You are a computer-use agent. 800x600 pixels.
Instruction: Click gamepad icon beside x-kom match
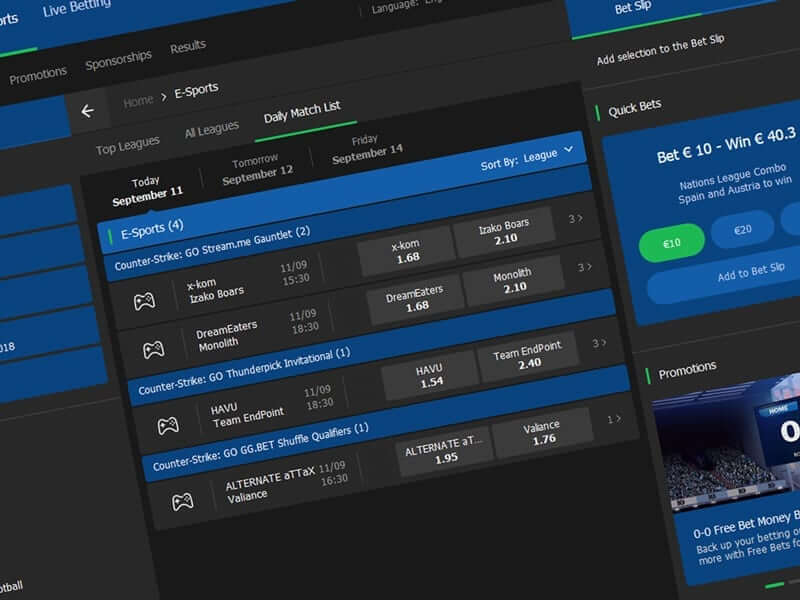click(144, 301)
